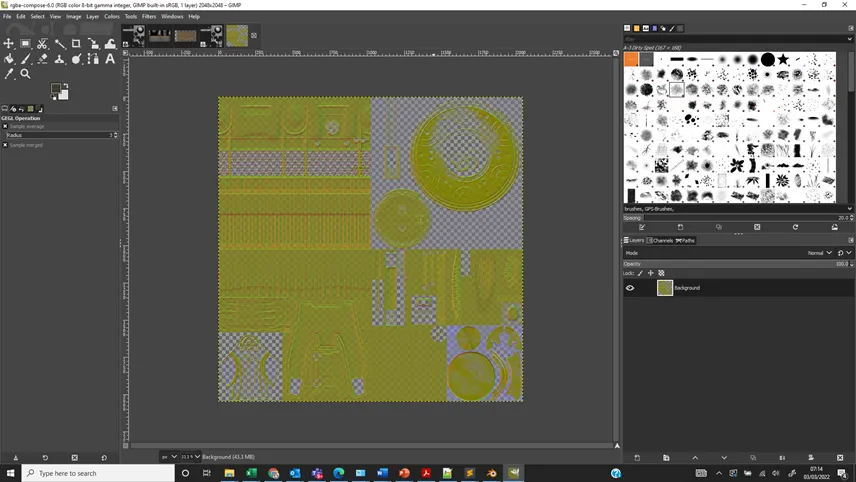Select the Move tool in toolbox
Image resolution: width=856 pixels, height=482 pixels.
click(x=9, y=43)
